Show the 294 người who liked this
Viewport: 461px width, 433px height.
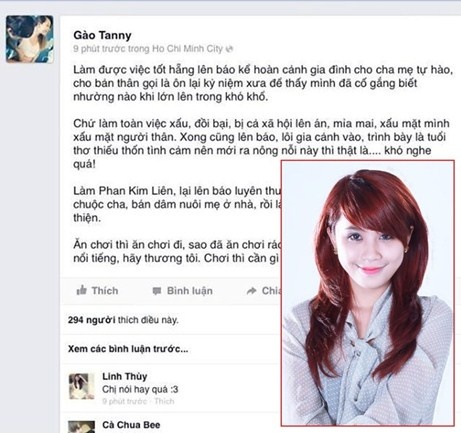[x=92, y=320]
